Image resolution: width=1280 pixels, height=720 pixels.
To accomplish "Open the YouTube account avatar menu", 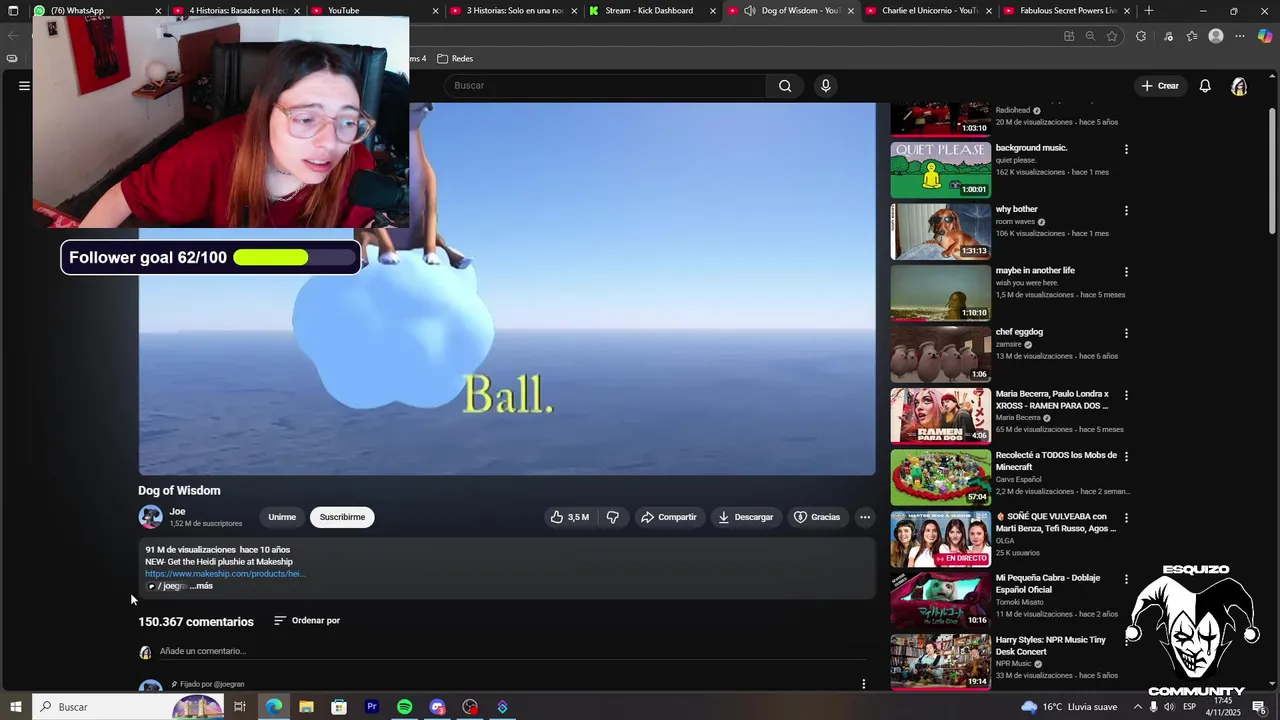I will click(x=1239, y=86).
